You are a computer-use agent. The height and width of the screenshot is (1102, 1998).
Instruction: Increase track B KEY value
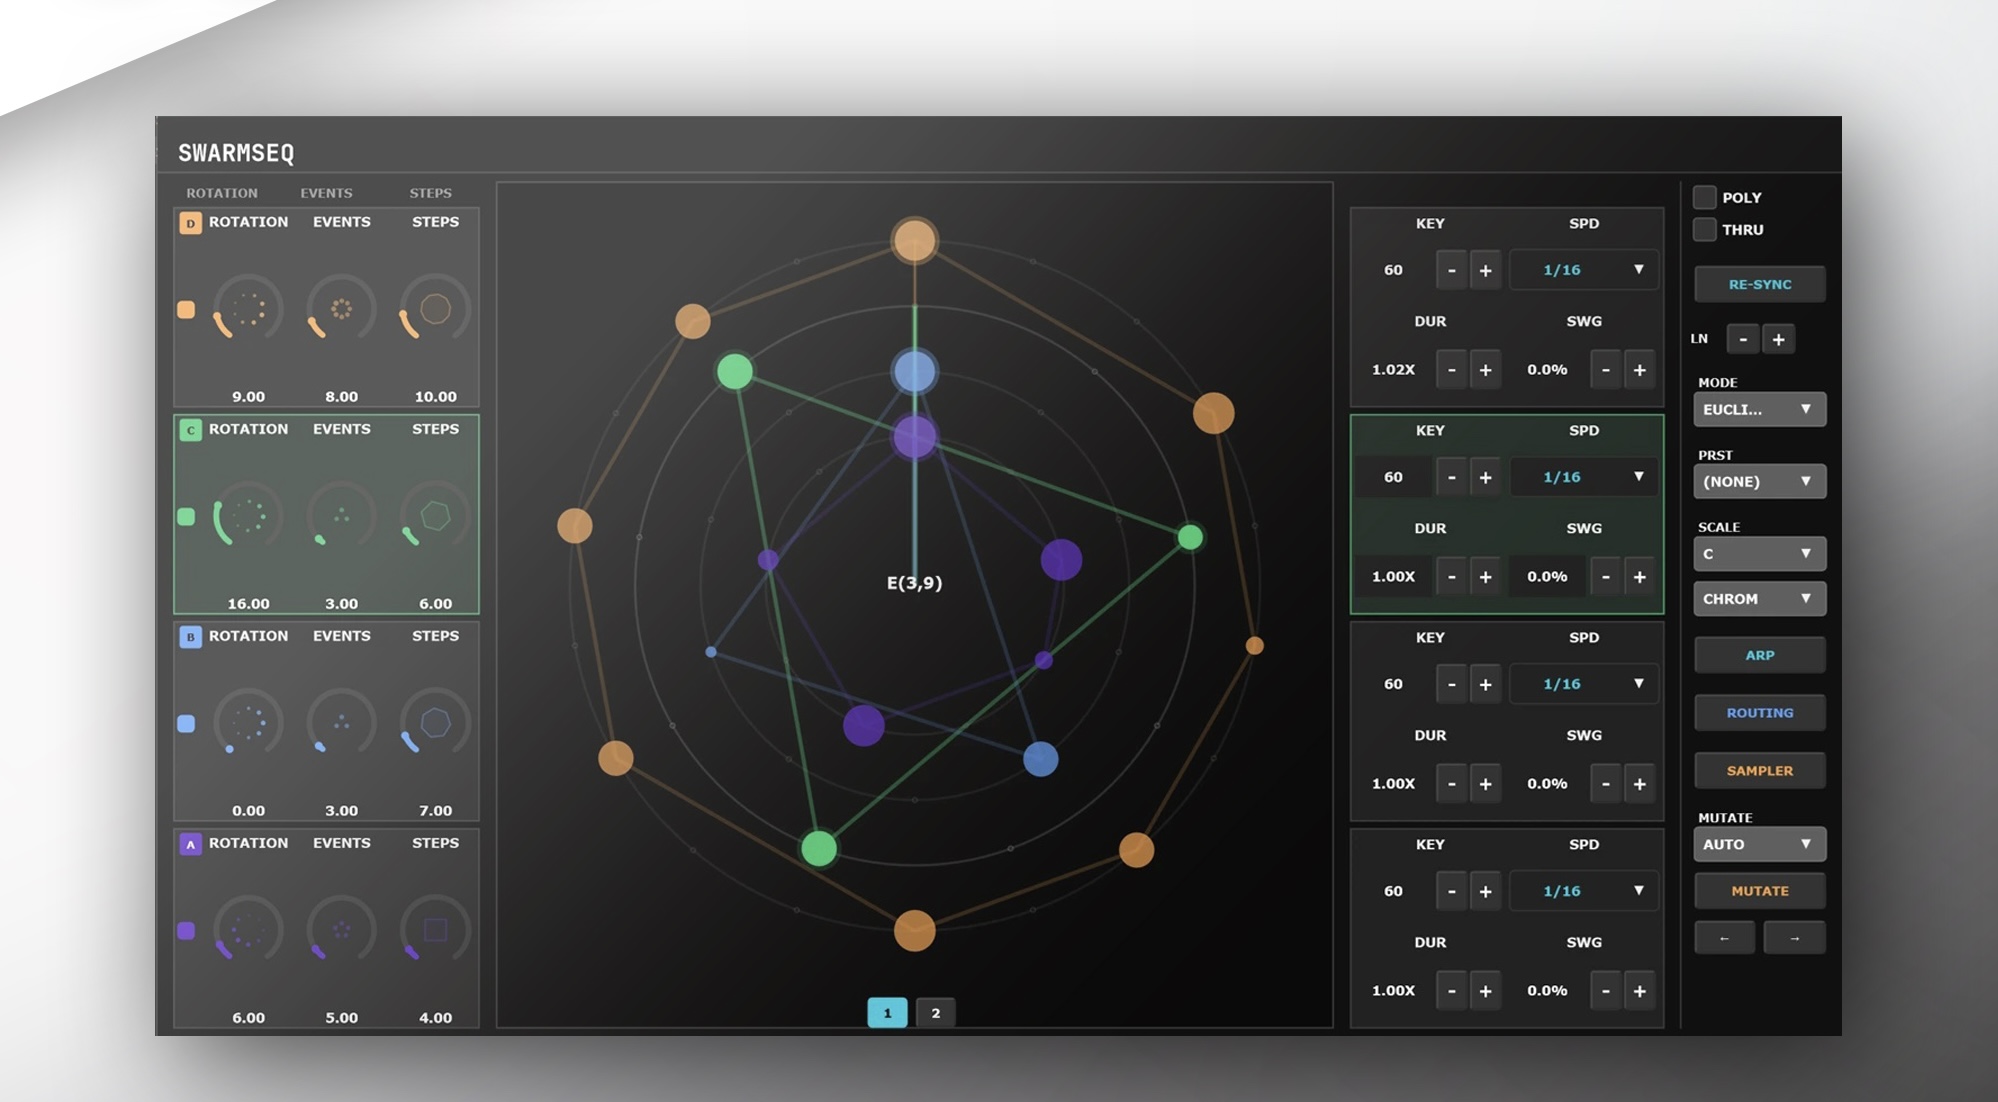point(1485,684)
